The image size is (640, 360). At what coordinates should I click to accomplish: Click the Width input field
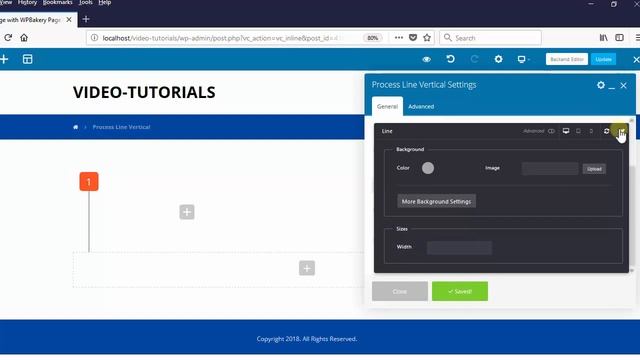459,247
